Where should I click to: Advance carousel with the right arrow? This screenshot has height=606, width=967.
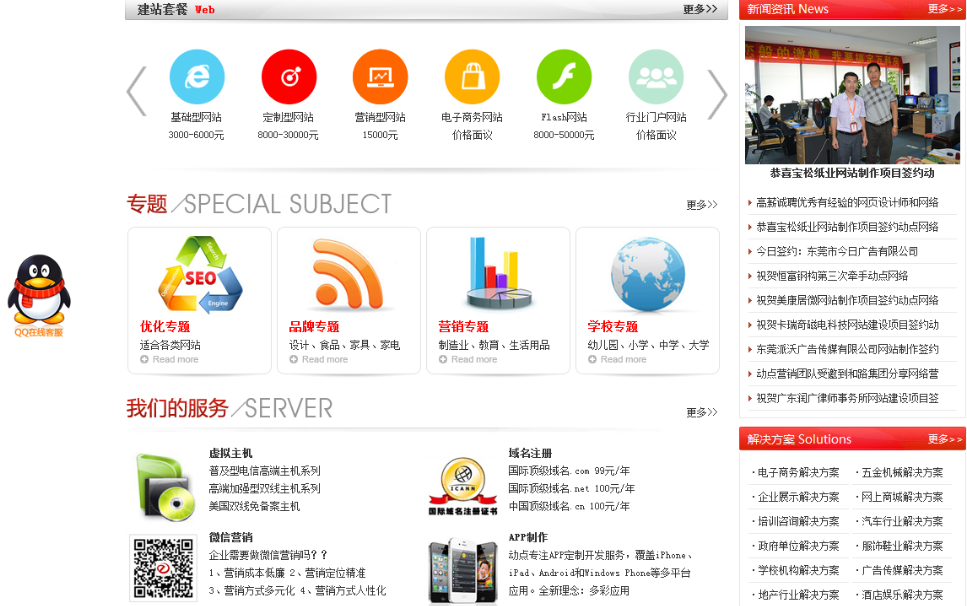point(717,94)
